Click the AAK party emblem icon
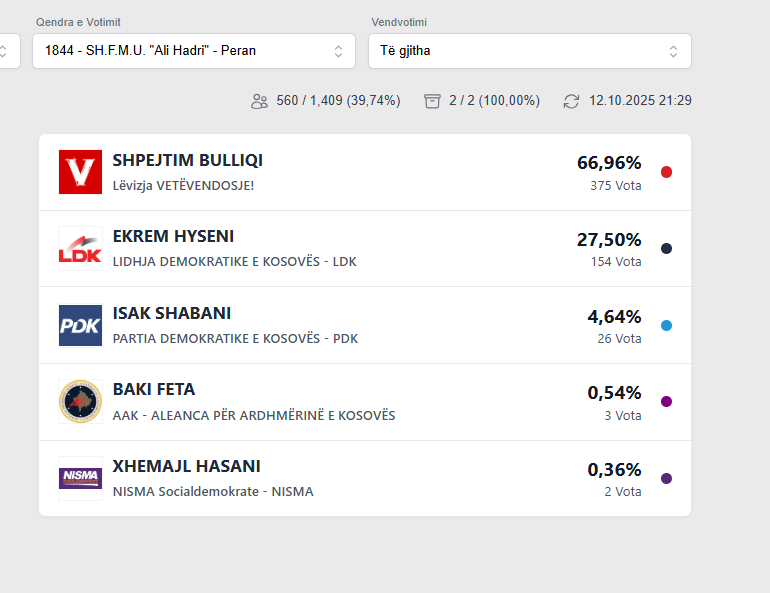 tap(80, 401)
